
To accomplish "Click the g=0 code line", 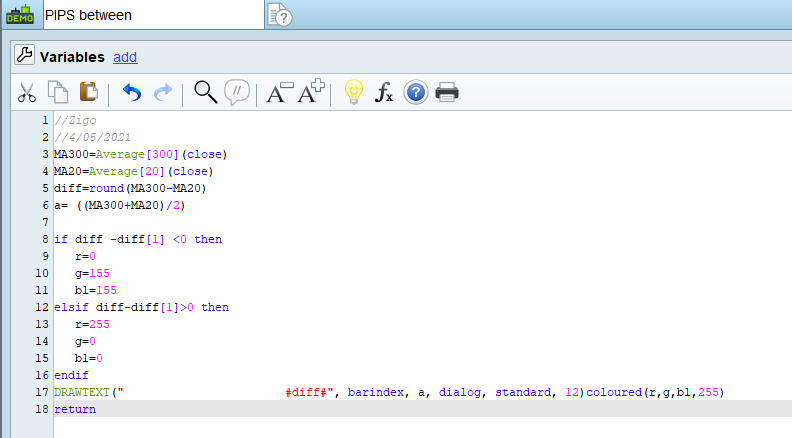I will click(85, 342).
